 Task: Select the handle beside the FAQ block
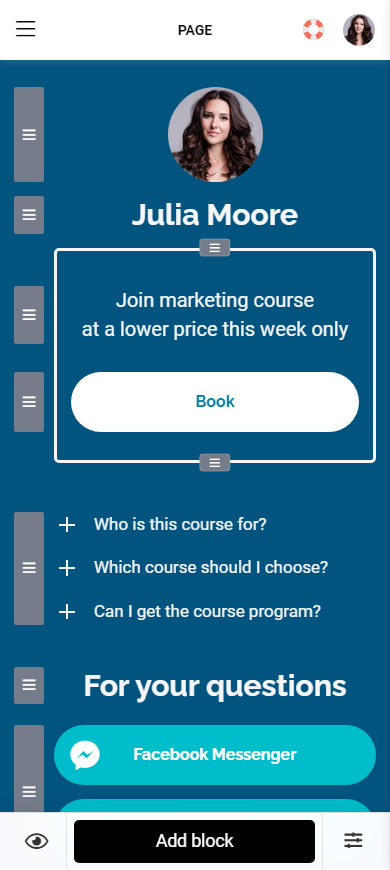click(x=29, y=568)
